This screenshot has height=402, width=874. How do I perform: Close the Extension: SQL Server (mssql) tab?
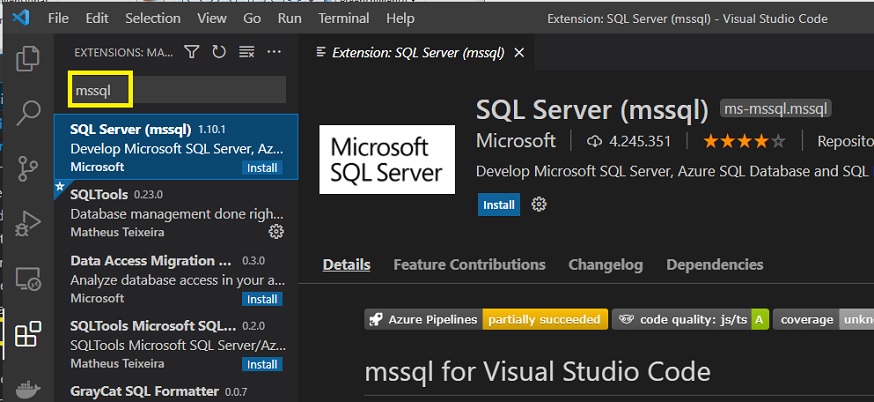[x=519, y=52]
